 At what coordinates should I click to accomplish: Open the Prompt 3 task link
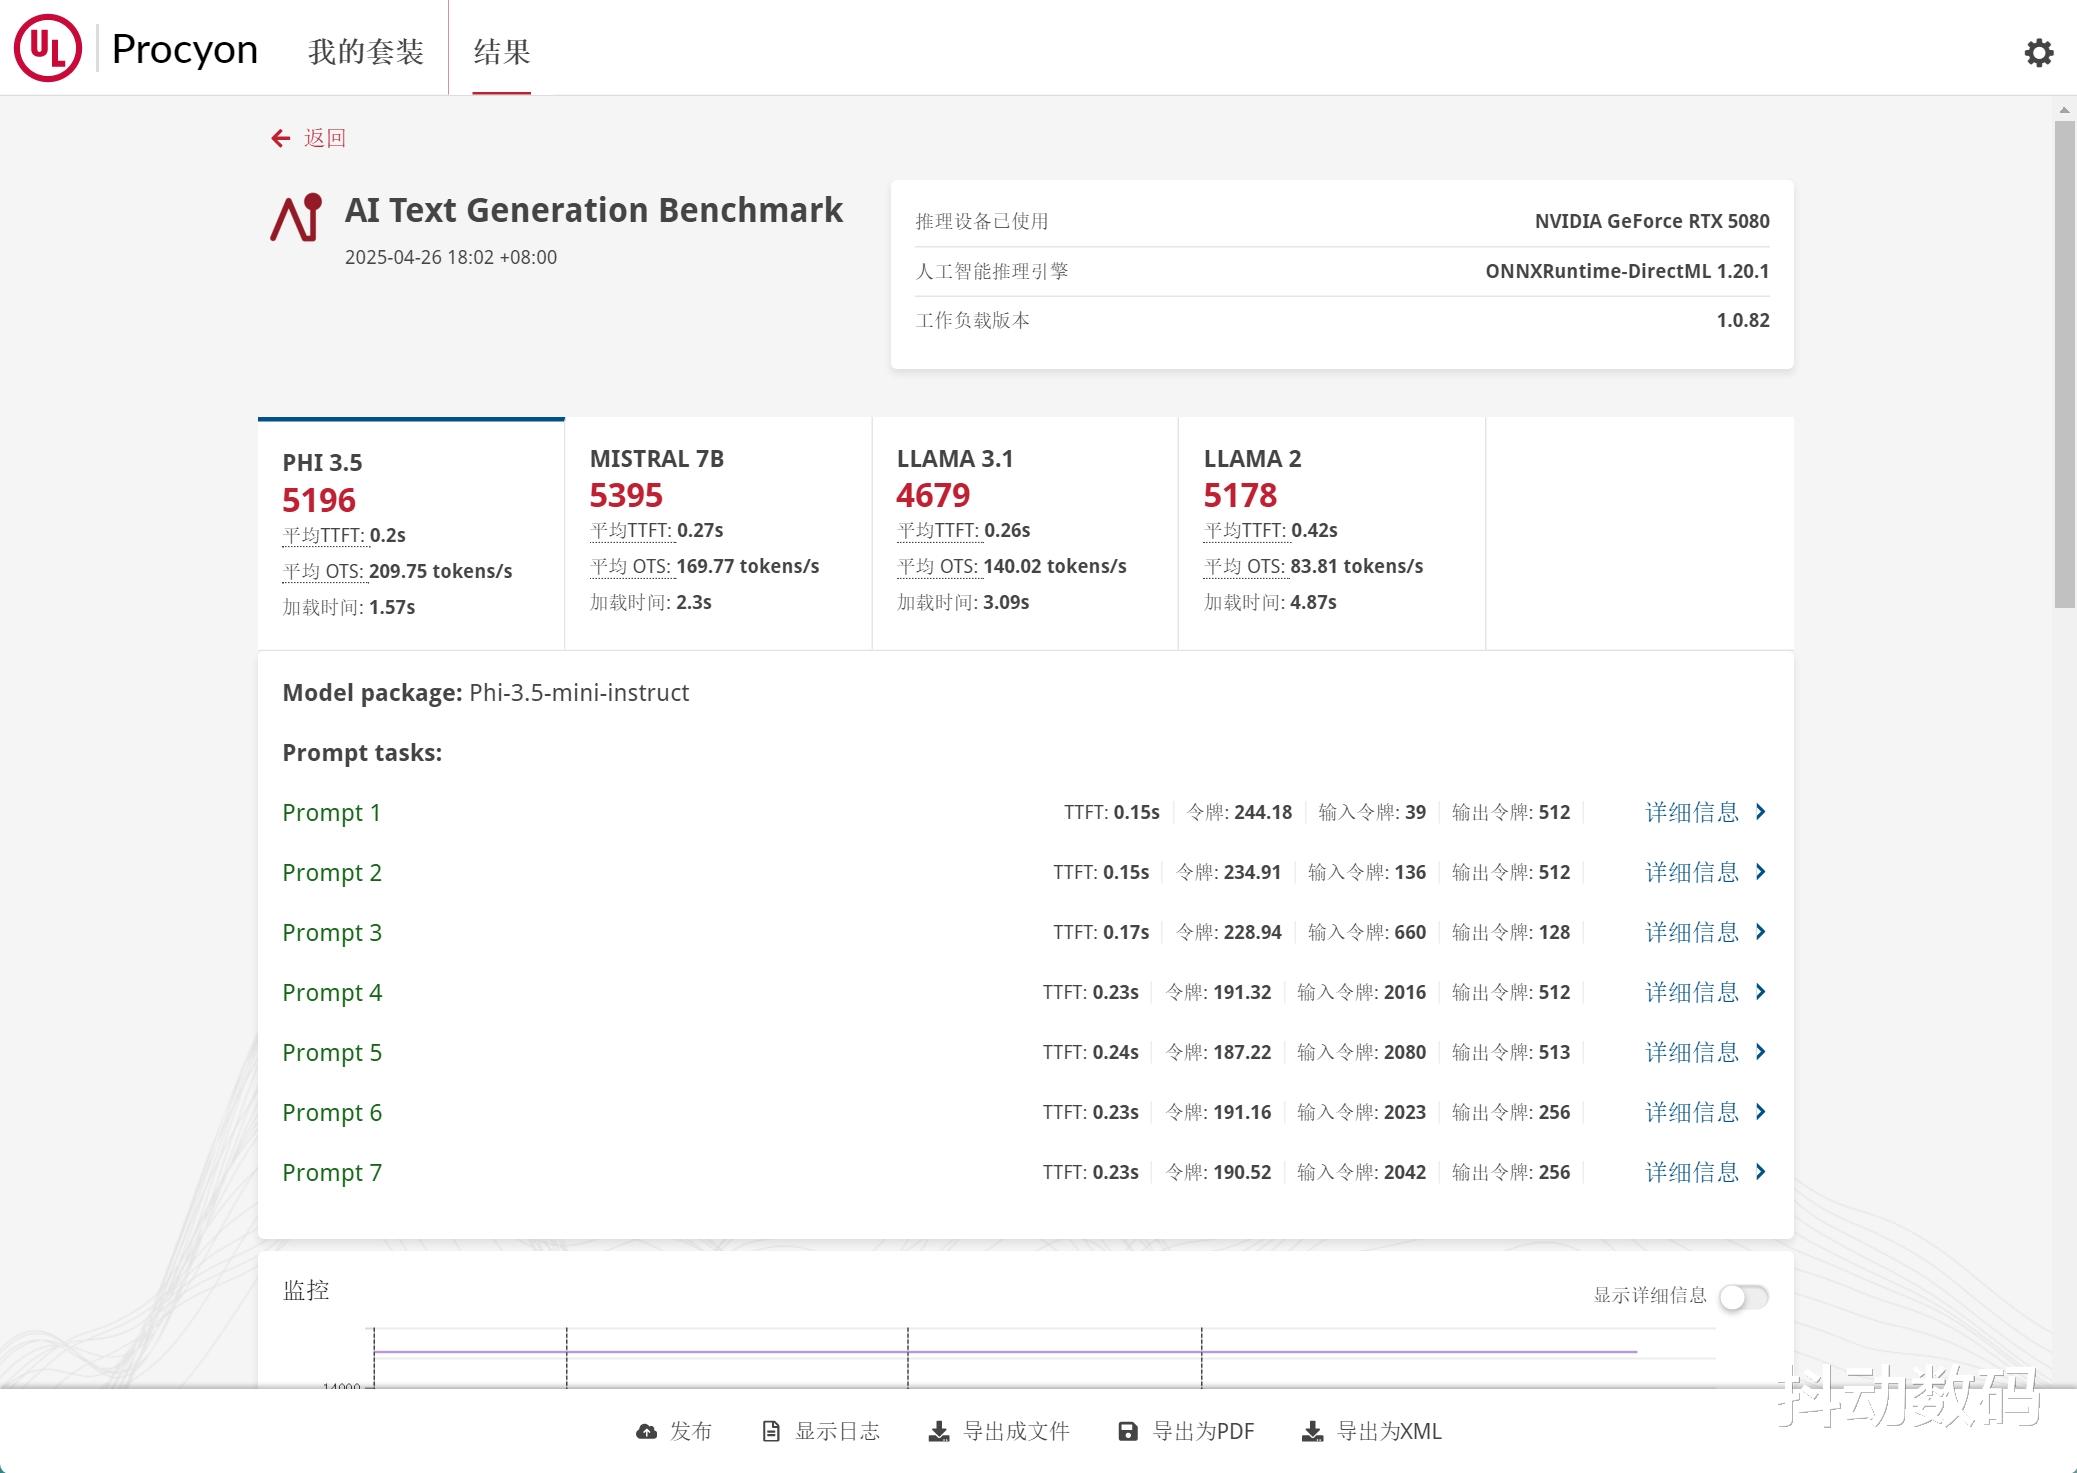click(332, 933)
